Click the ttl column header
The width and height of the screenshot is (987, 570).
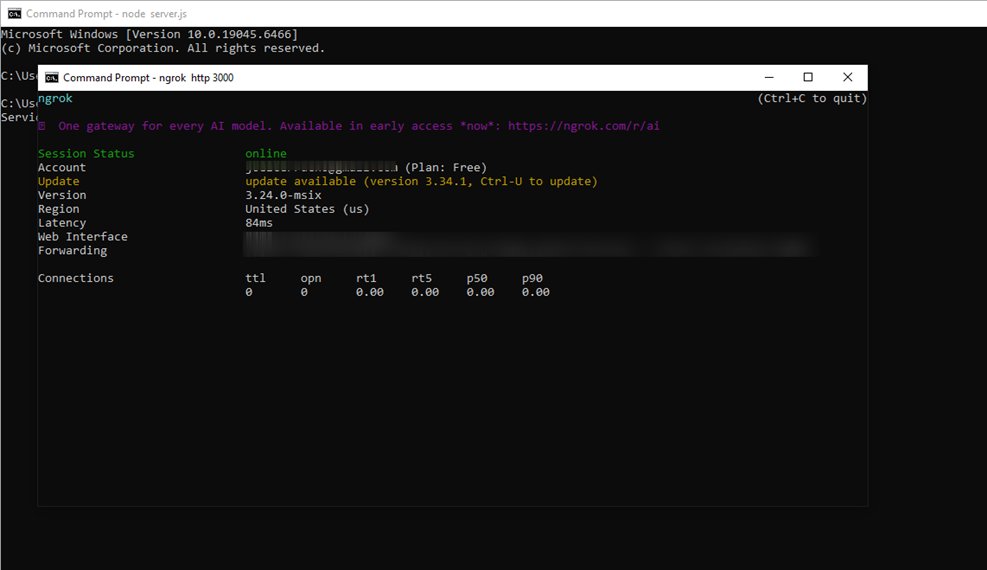tap(256, 278)
